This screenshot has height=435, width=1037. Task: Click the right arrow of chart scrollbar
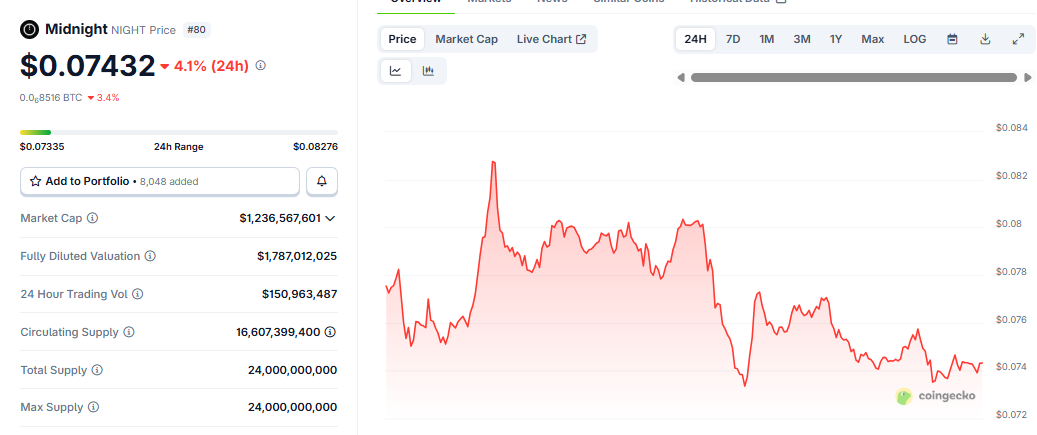(1027, 77)
